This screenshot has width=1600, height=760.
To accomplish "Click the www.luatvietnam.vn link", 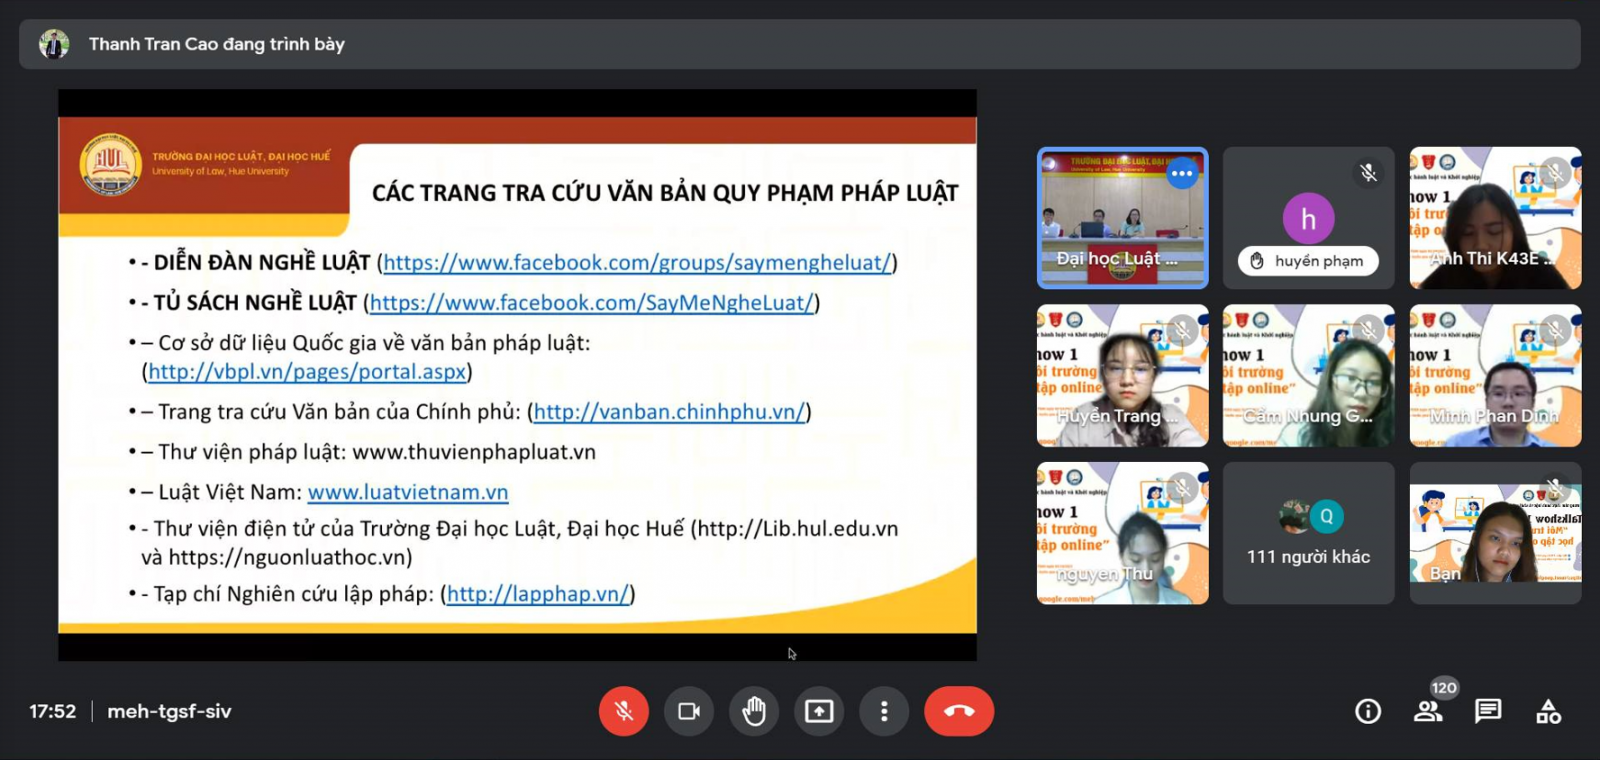I will tap(408, 492).
